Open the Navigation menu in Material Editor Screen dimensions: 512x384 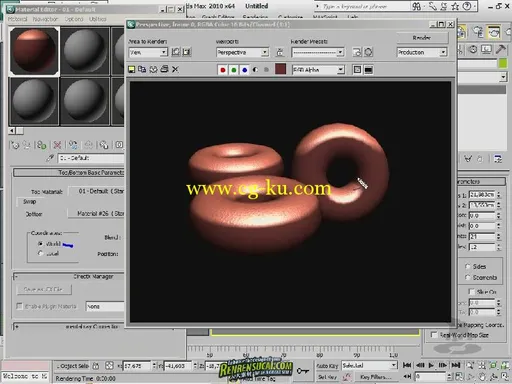[x=45, y=19]
